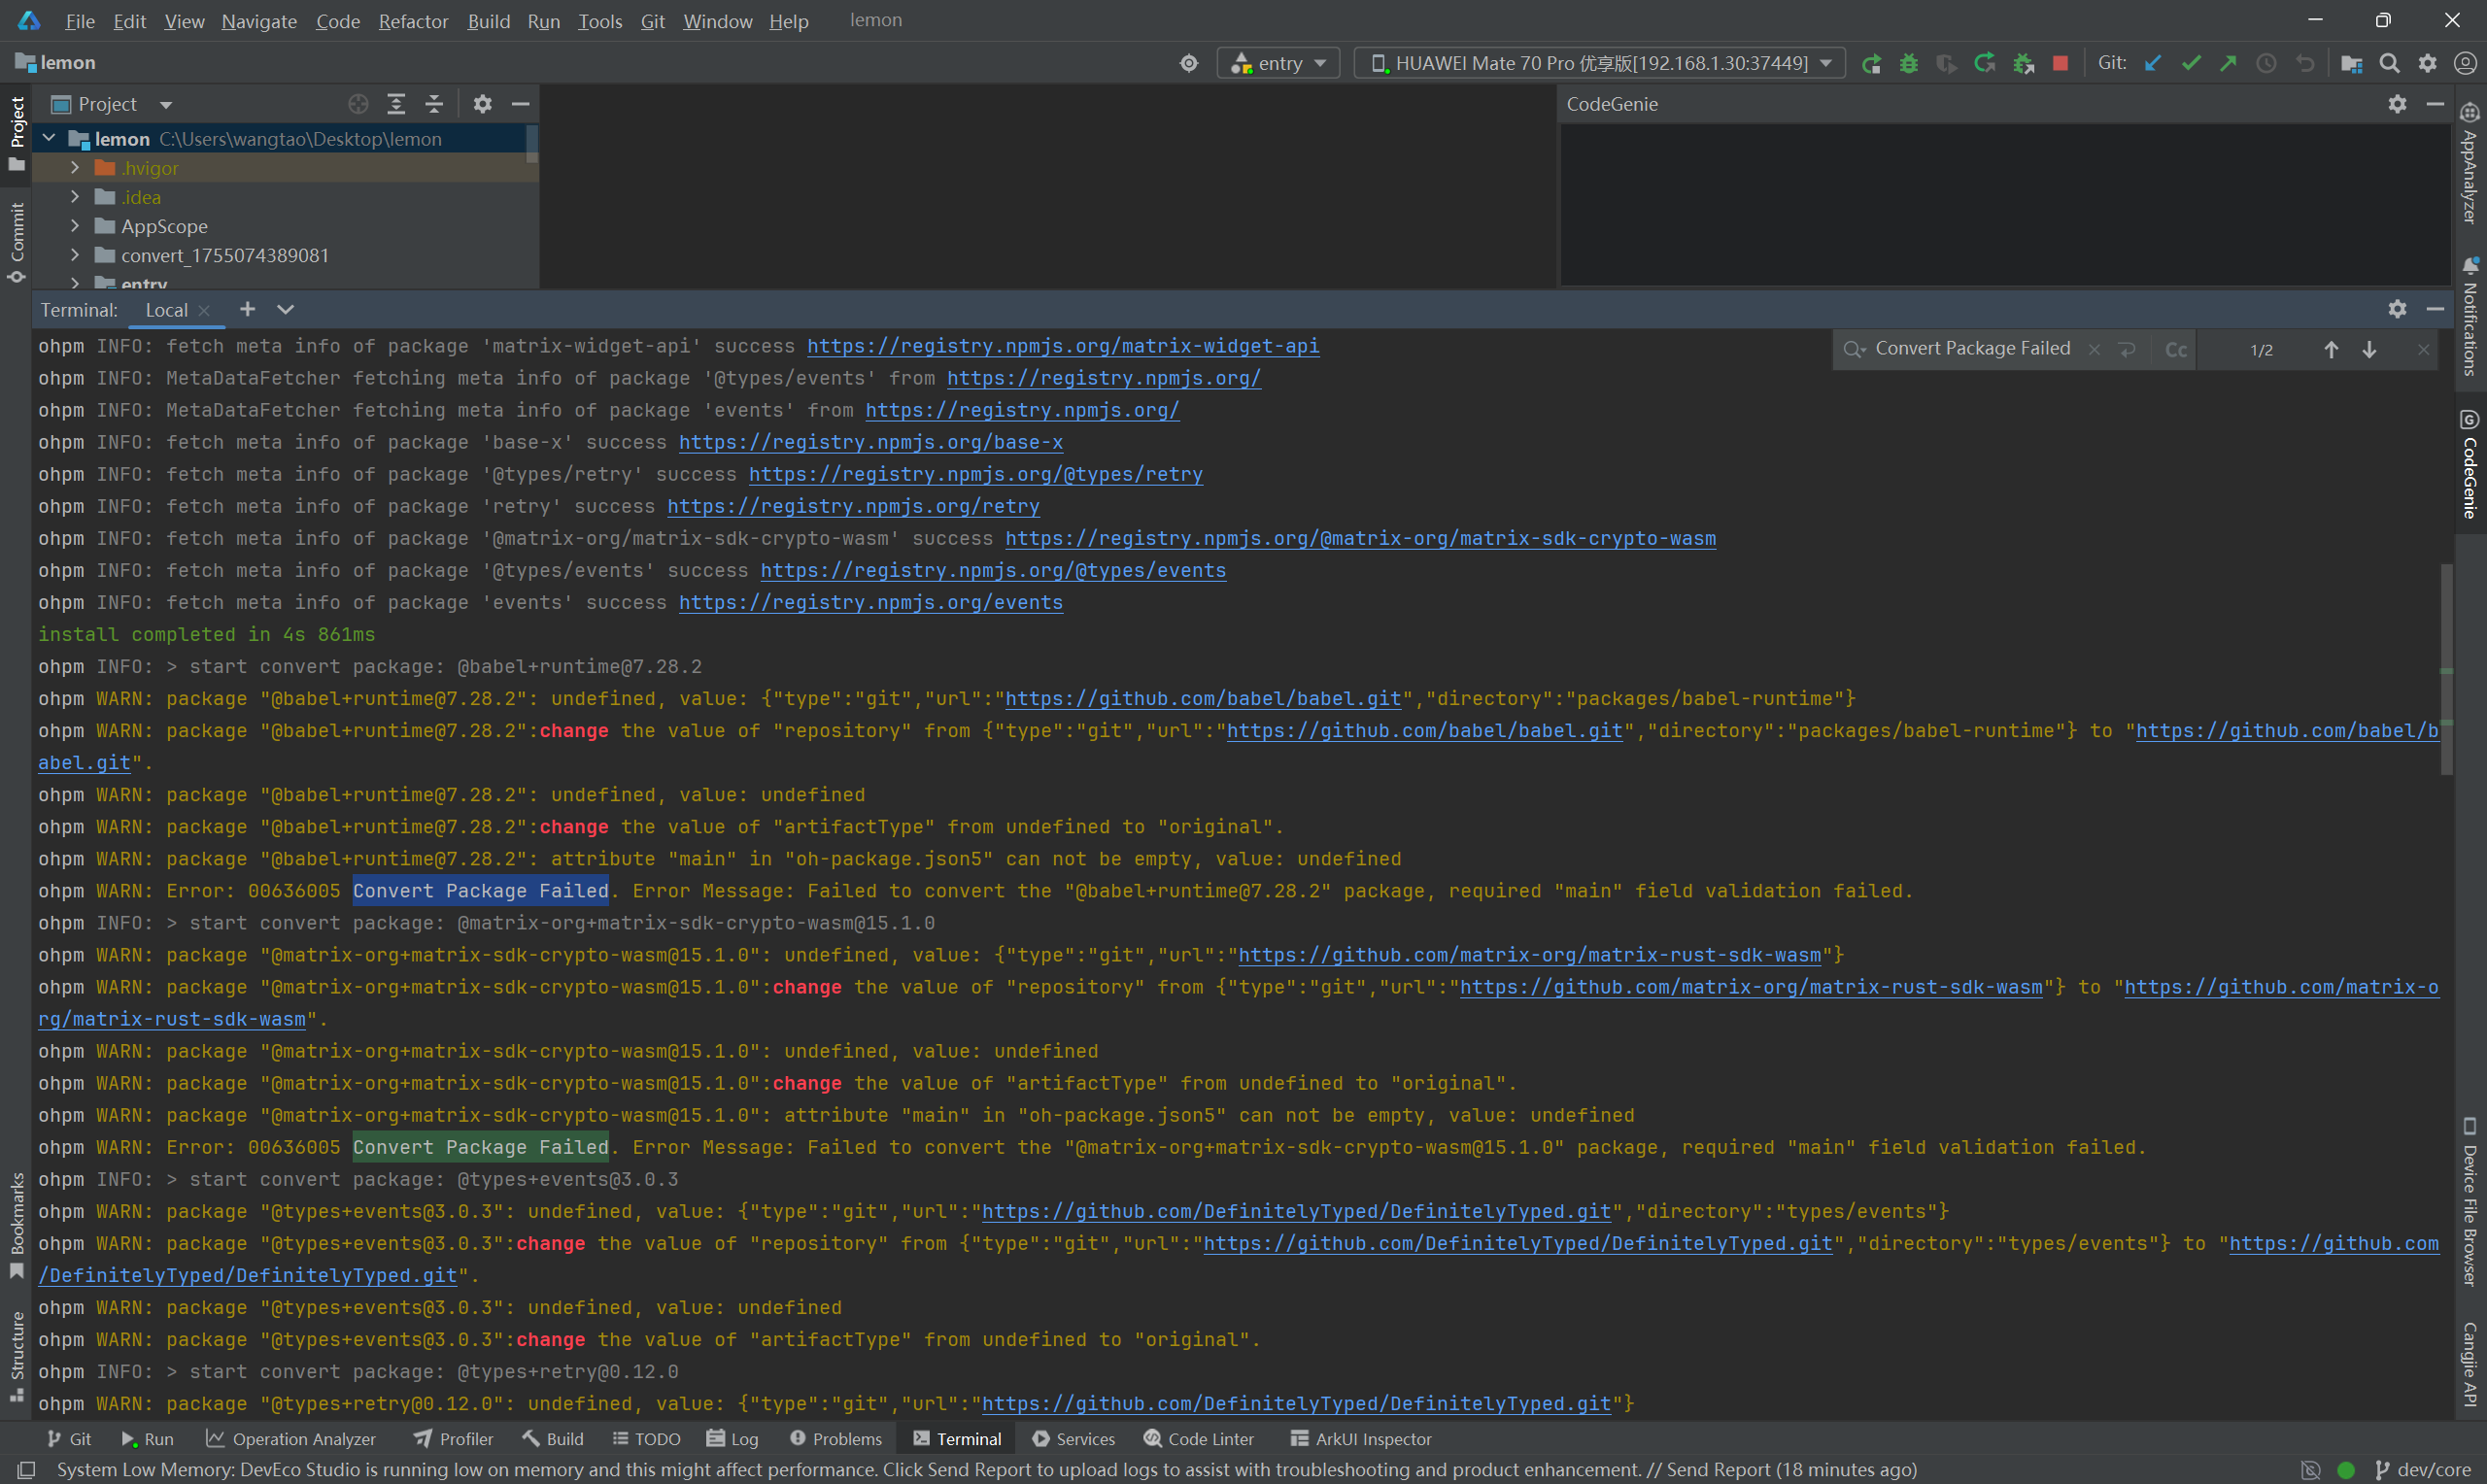Open the Device File Browser side tab
Viewport: 2487px width, 1484px height.
pyautogui.click(x=2469, y=1202)
